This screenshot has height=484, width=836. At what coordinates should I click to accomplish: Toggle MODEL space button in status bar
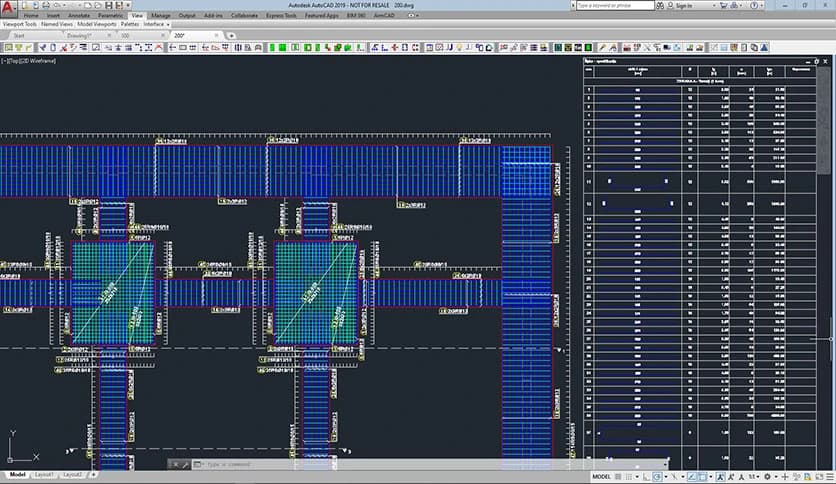tap(602, 476)
